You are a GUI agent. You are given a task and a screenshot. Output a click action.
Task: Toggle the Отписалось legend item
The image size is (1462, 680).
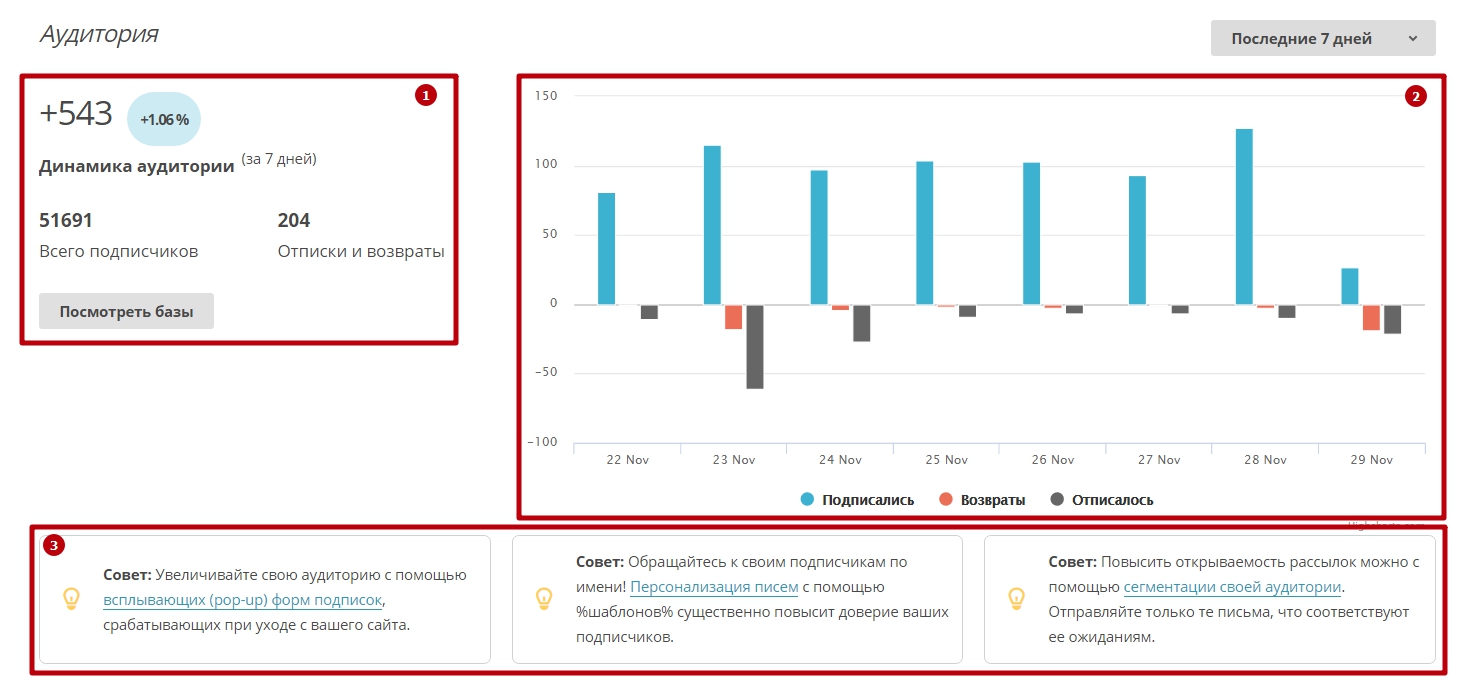(x=1112, y=500)
